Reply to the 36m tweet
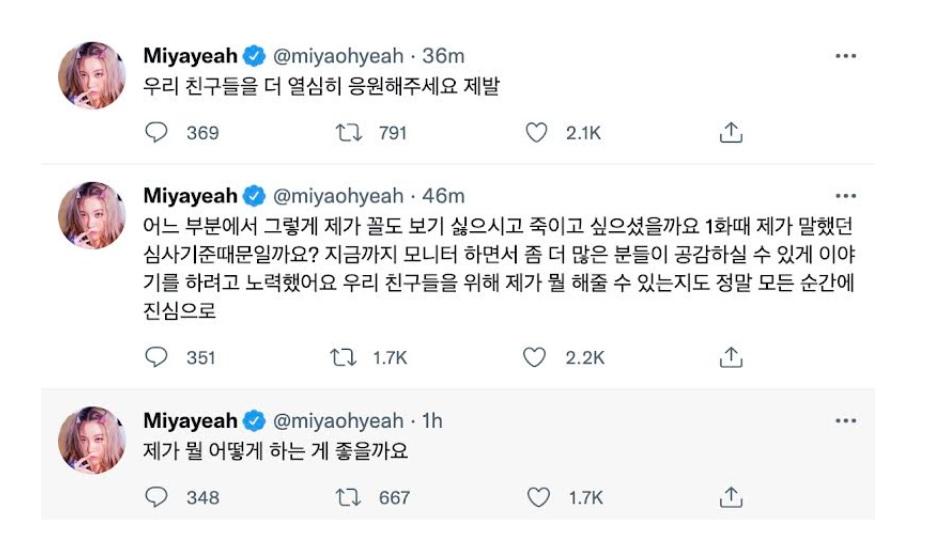The width and height of the screenshot is (942, 546). tap(156, 132)
